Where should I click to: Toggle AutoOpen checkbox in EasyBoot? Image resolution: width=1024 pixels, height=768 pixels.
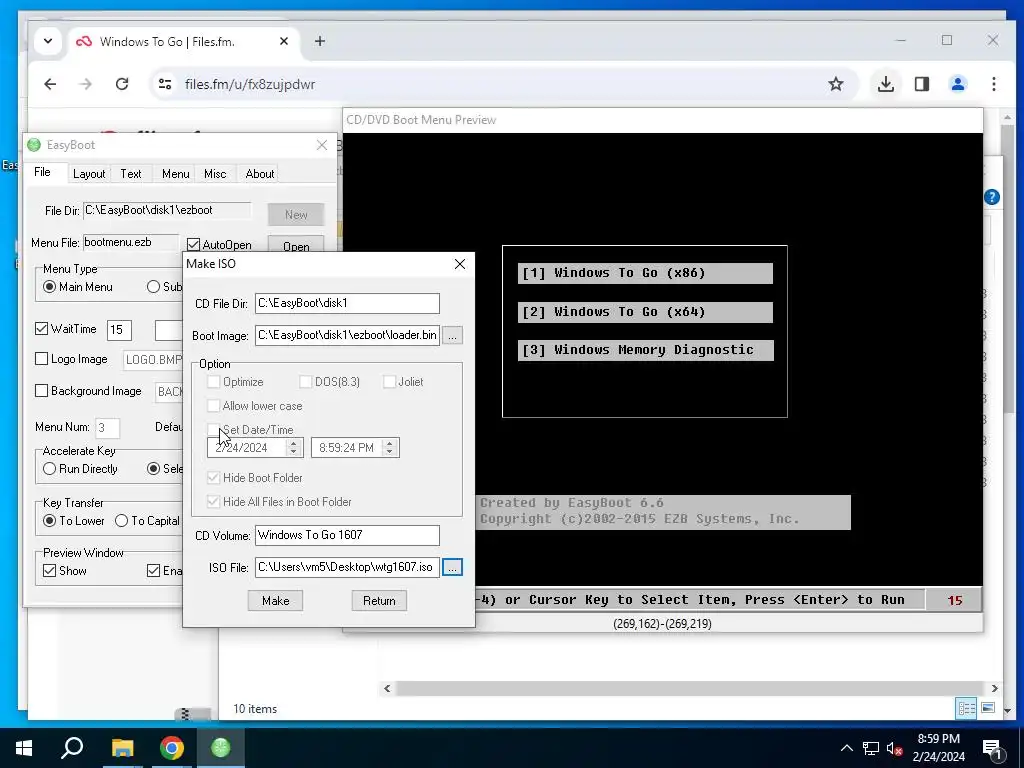[193, 244]
